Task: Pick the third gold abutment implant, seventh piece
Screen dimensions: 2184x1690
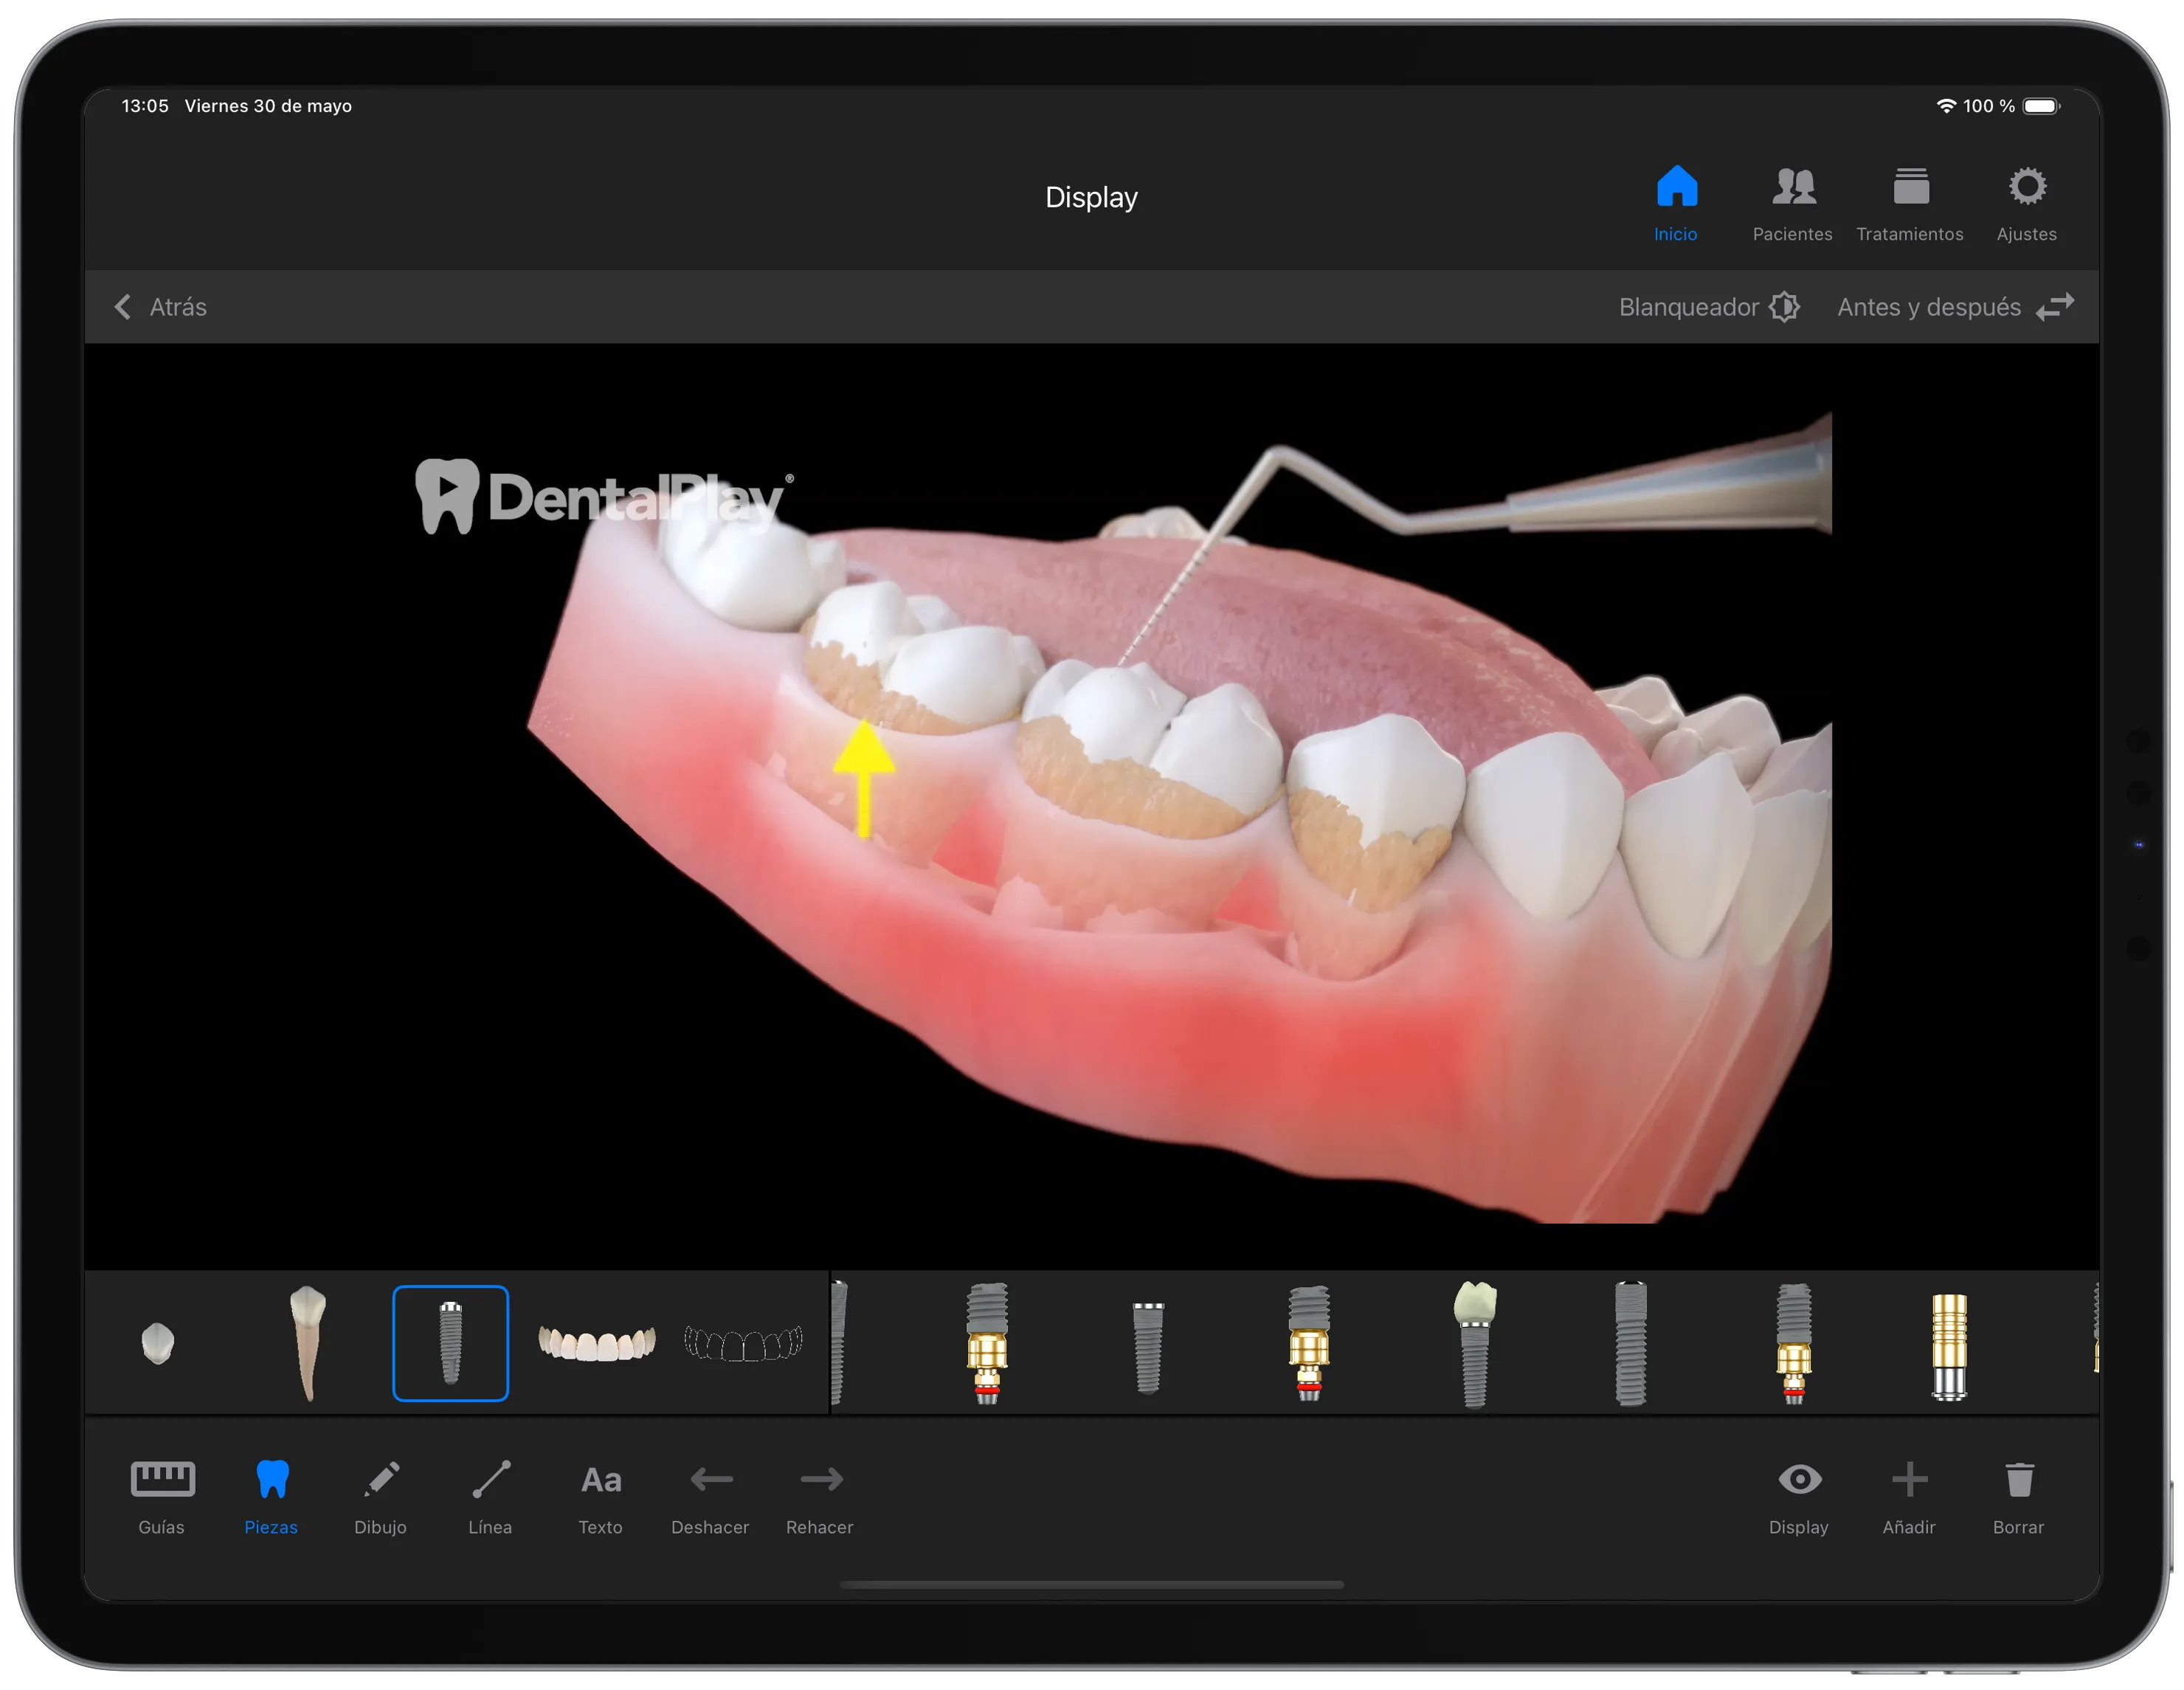Action: pos(1793,1343)
